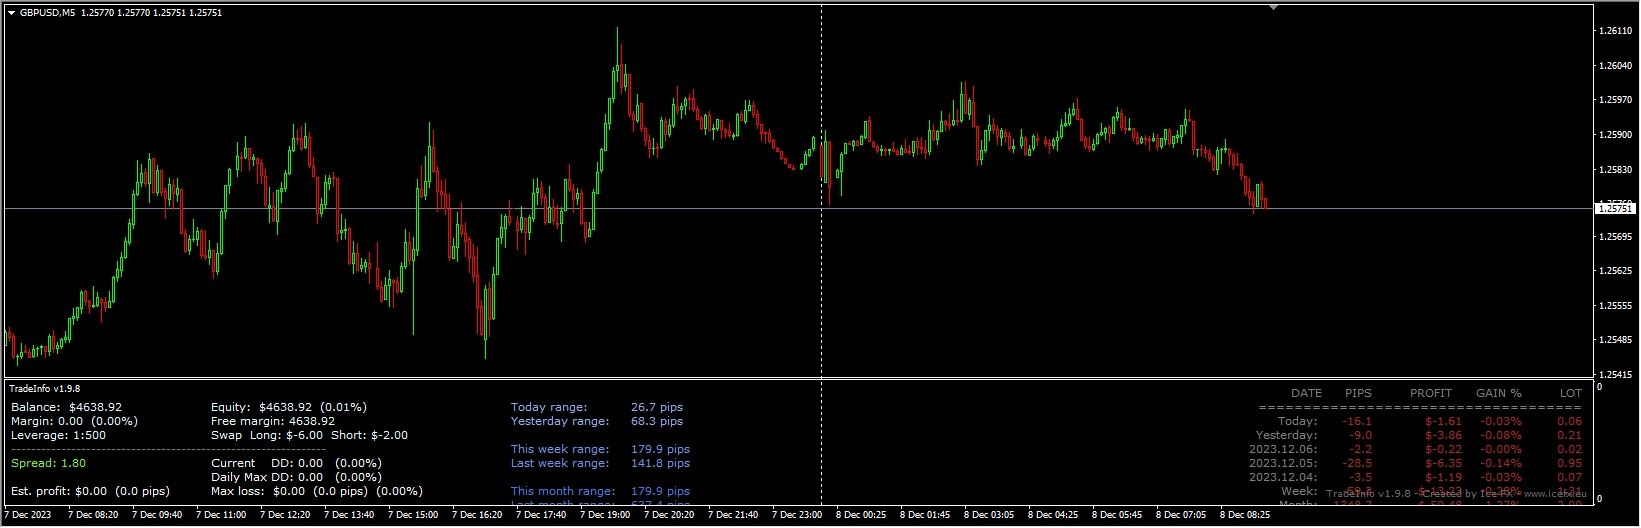The height and width of the screenshot is (528, 1641).
Task: Click the 1.25900 price scale label
Action: [x=1615, y=135]
